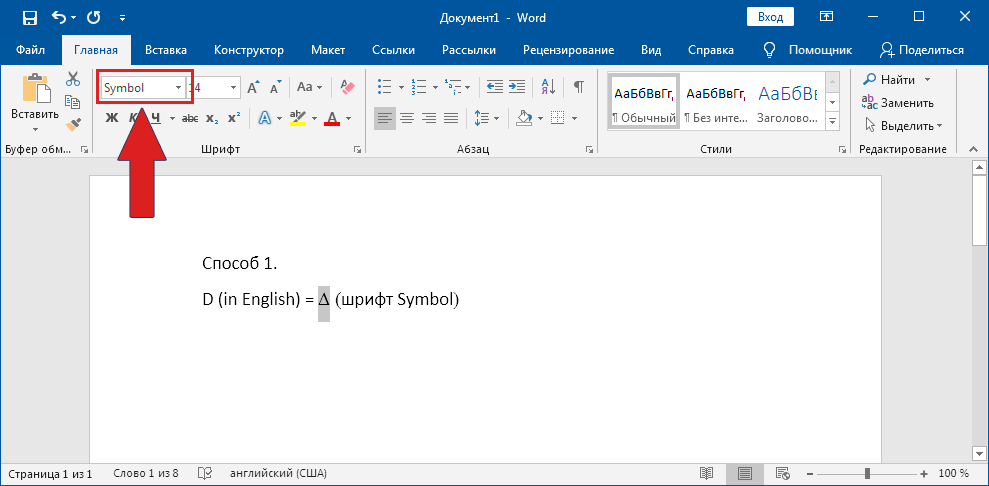Open the font size dropdown
This screenshot has width=989, height=486.
pyautogui.click(x=234, y=88)
